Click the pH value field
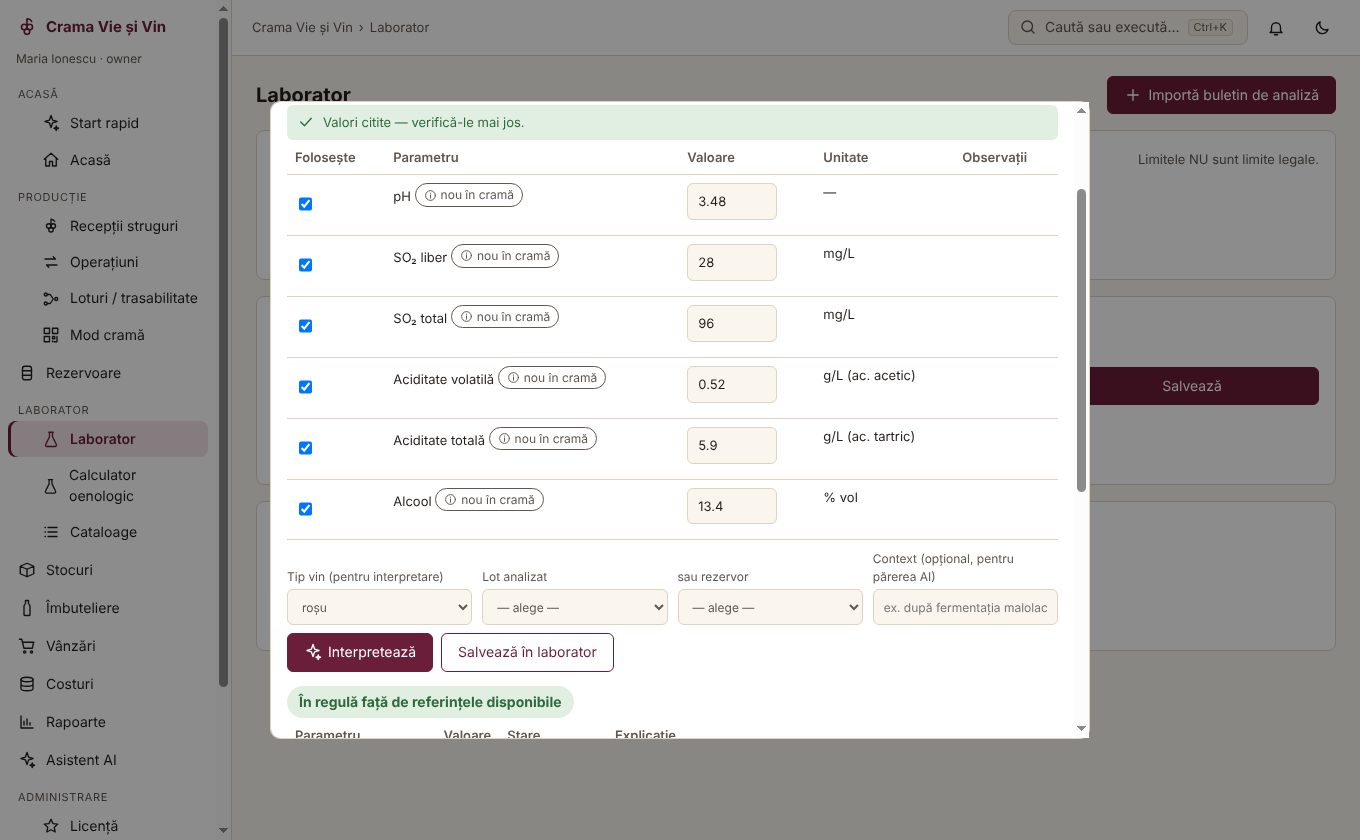The image size is (1360, 840). coord(732,201)
